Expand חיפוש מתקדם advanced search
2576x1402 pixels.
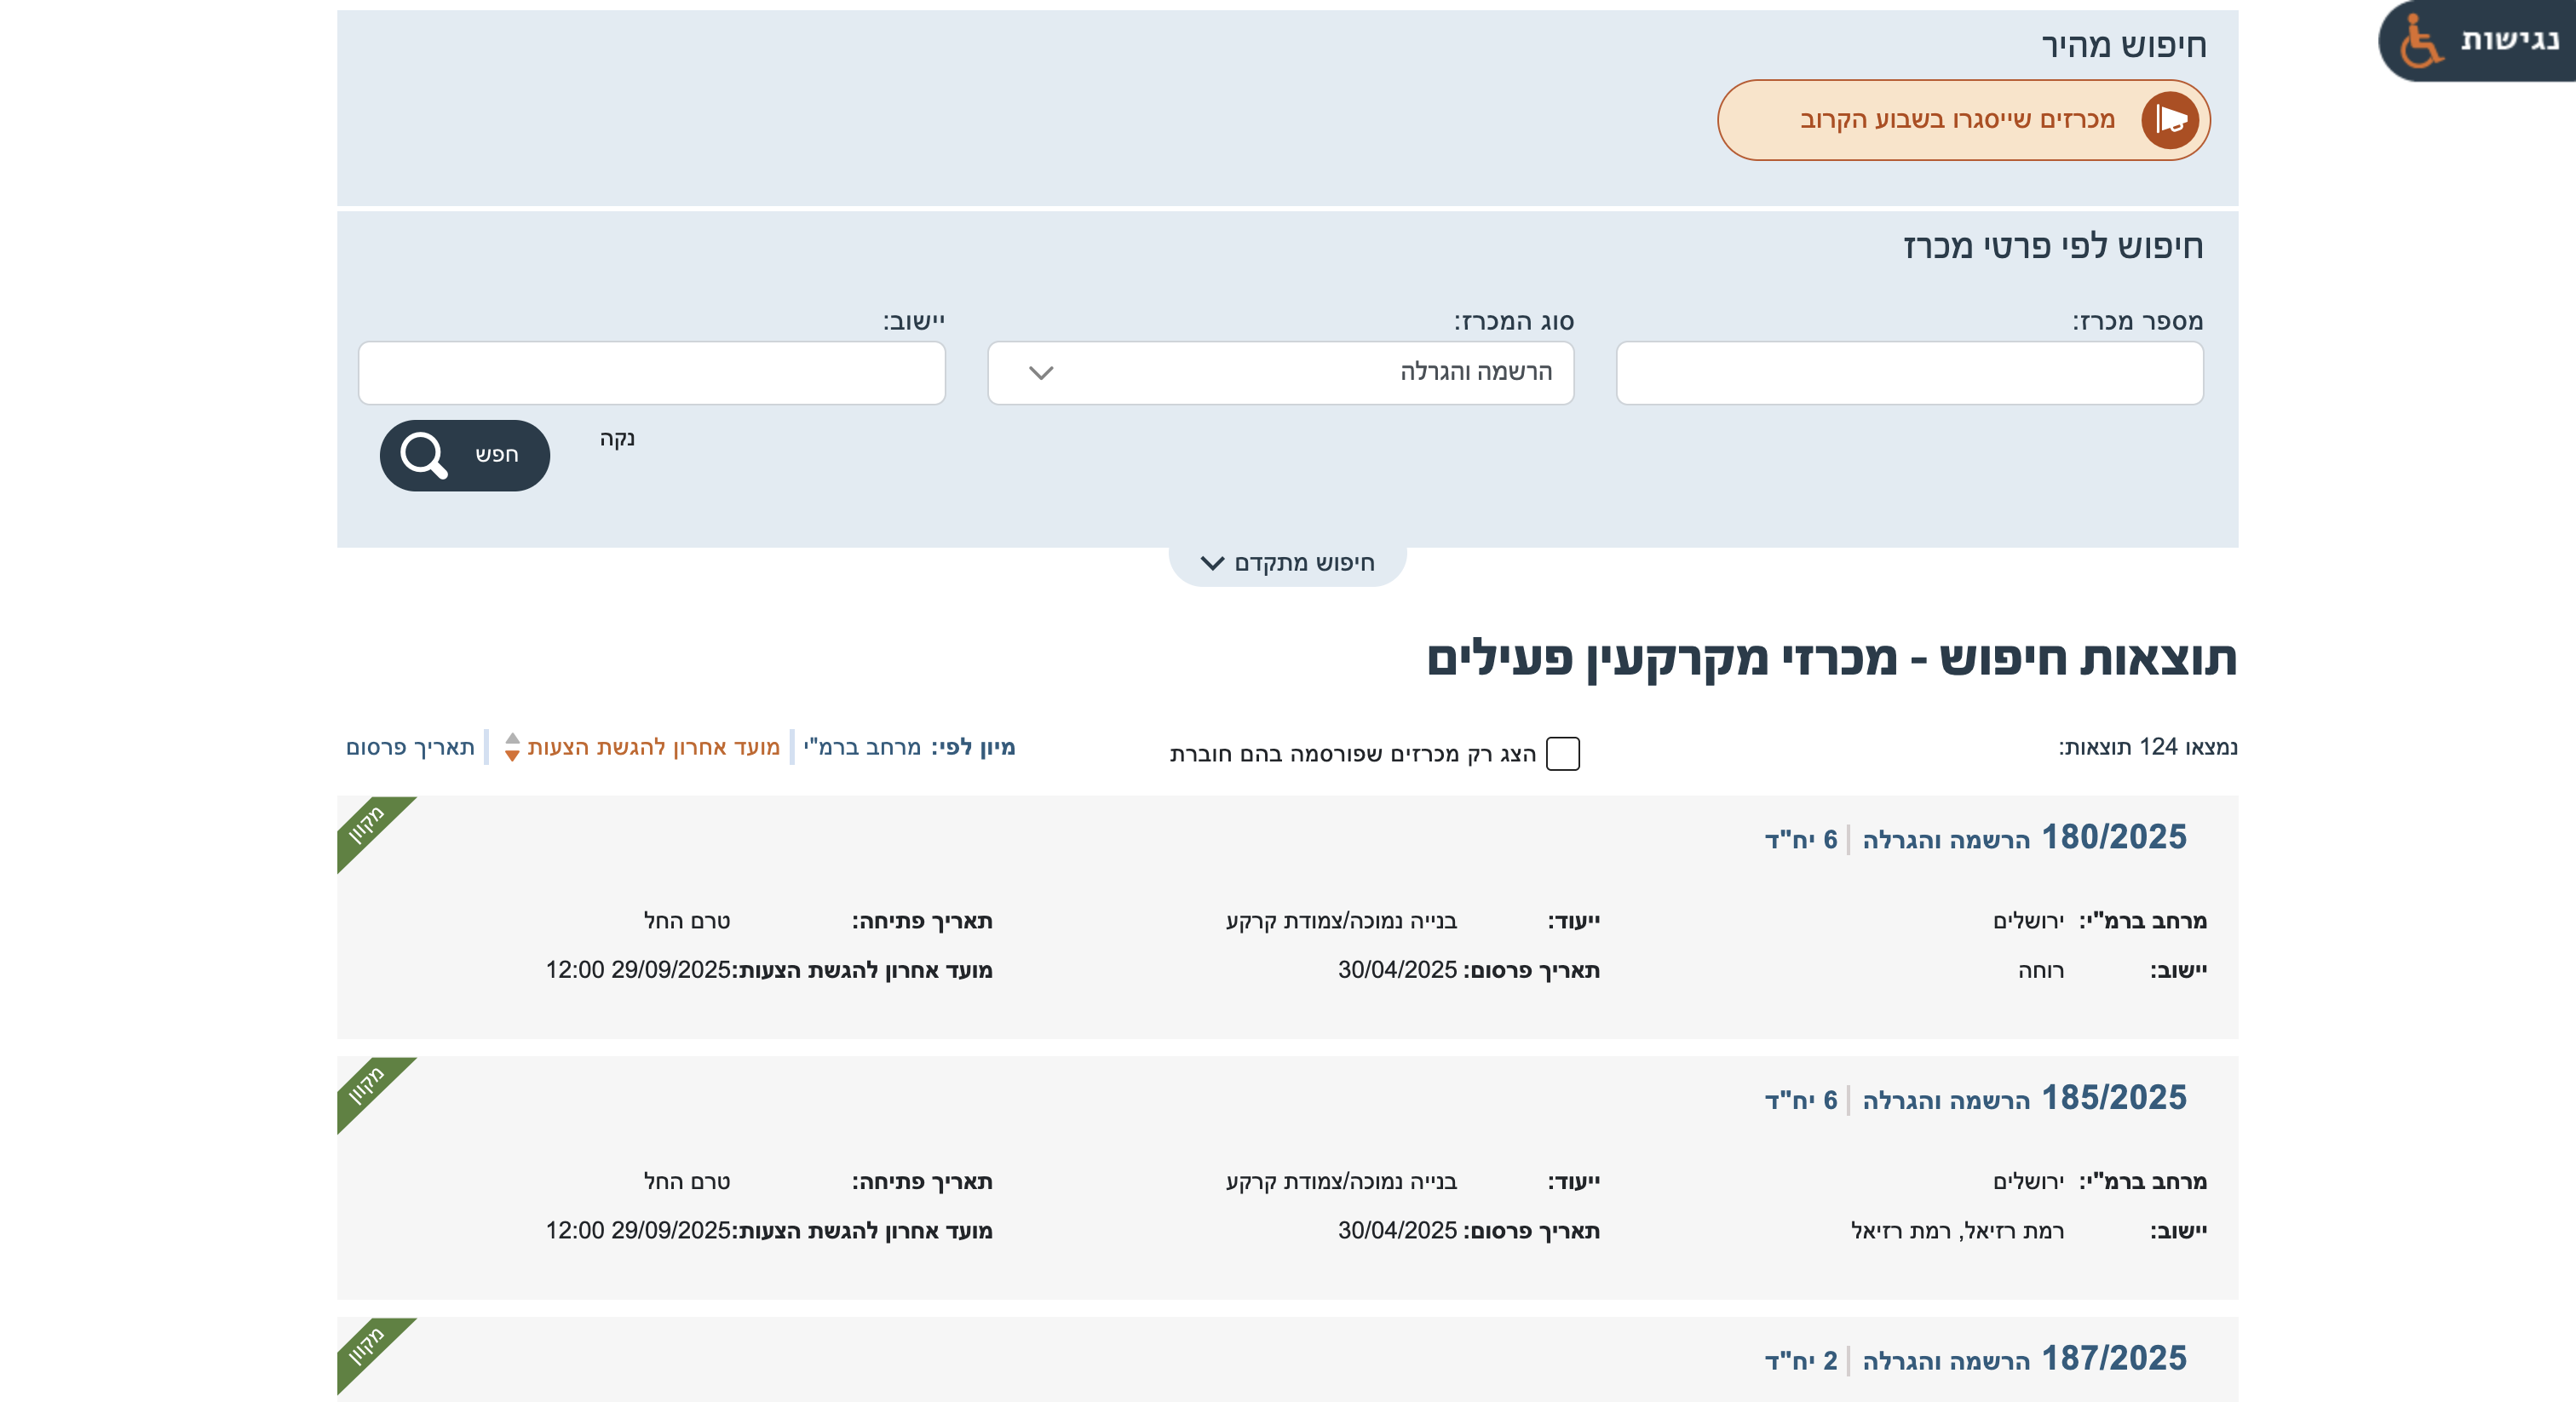(x=1288, y=564)
